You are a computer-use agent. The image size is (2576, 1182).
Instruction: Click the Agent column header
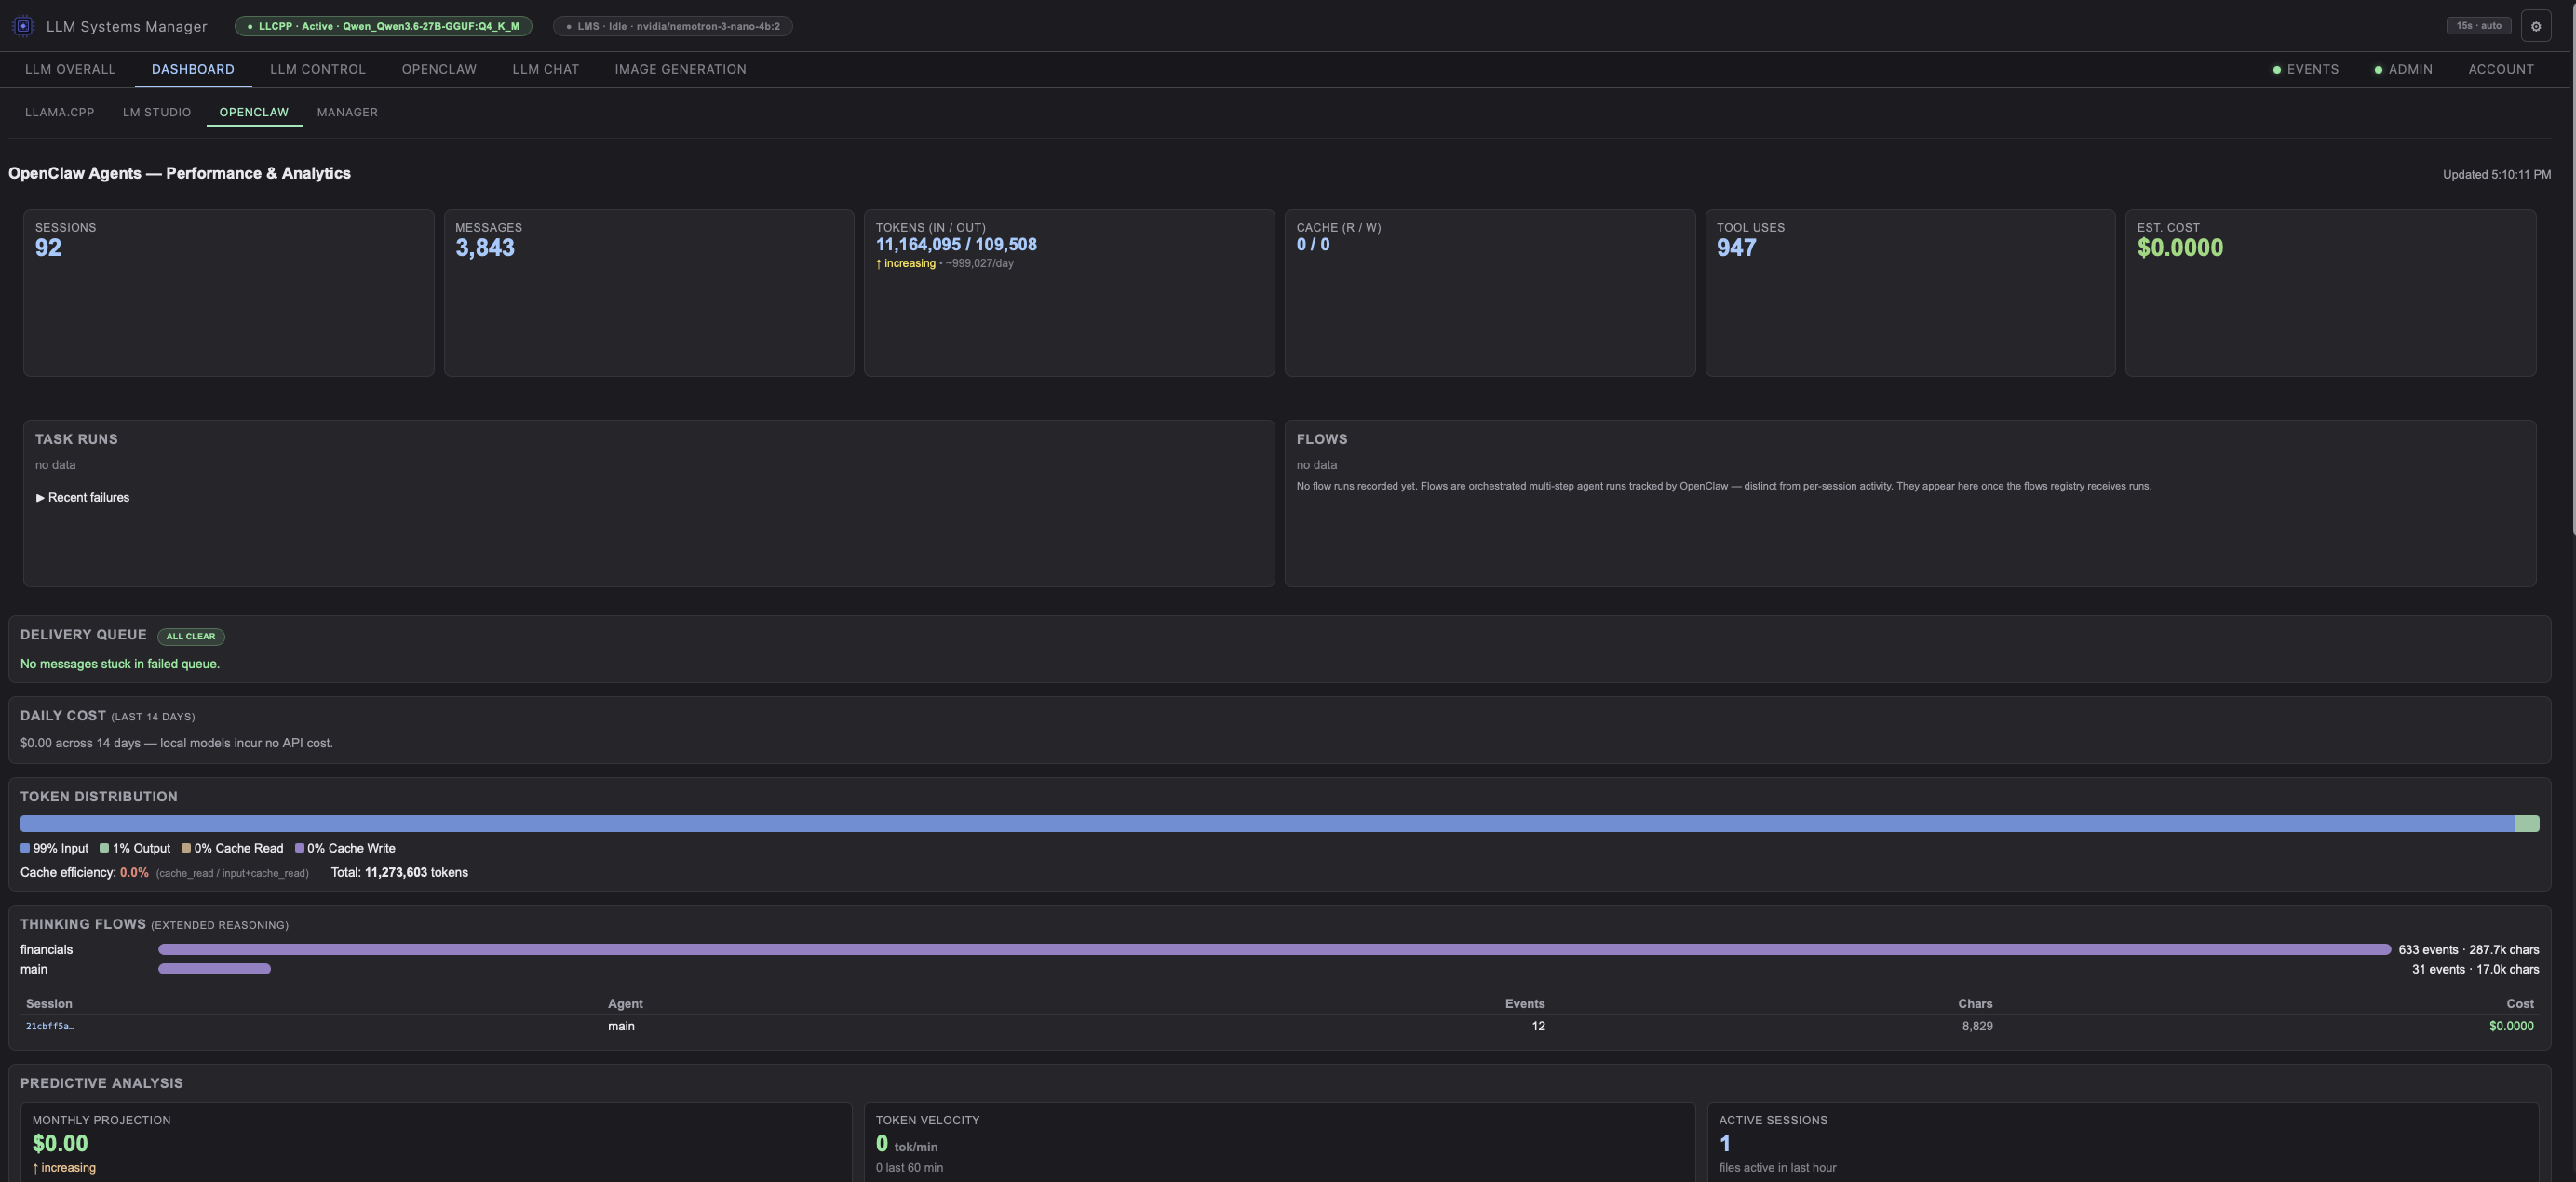(625, 1004)
